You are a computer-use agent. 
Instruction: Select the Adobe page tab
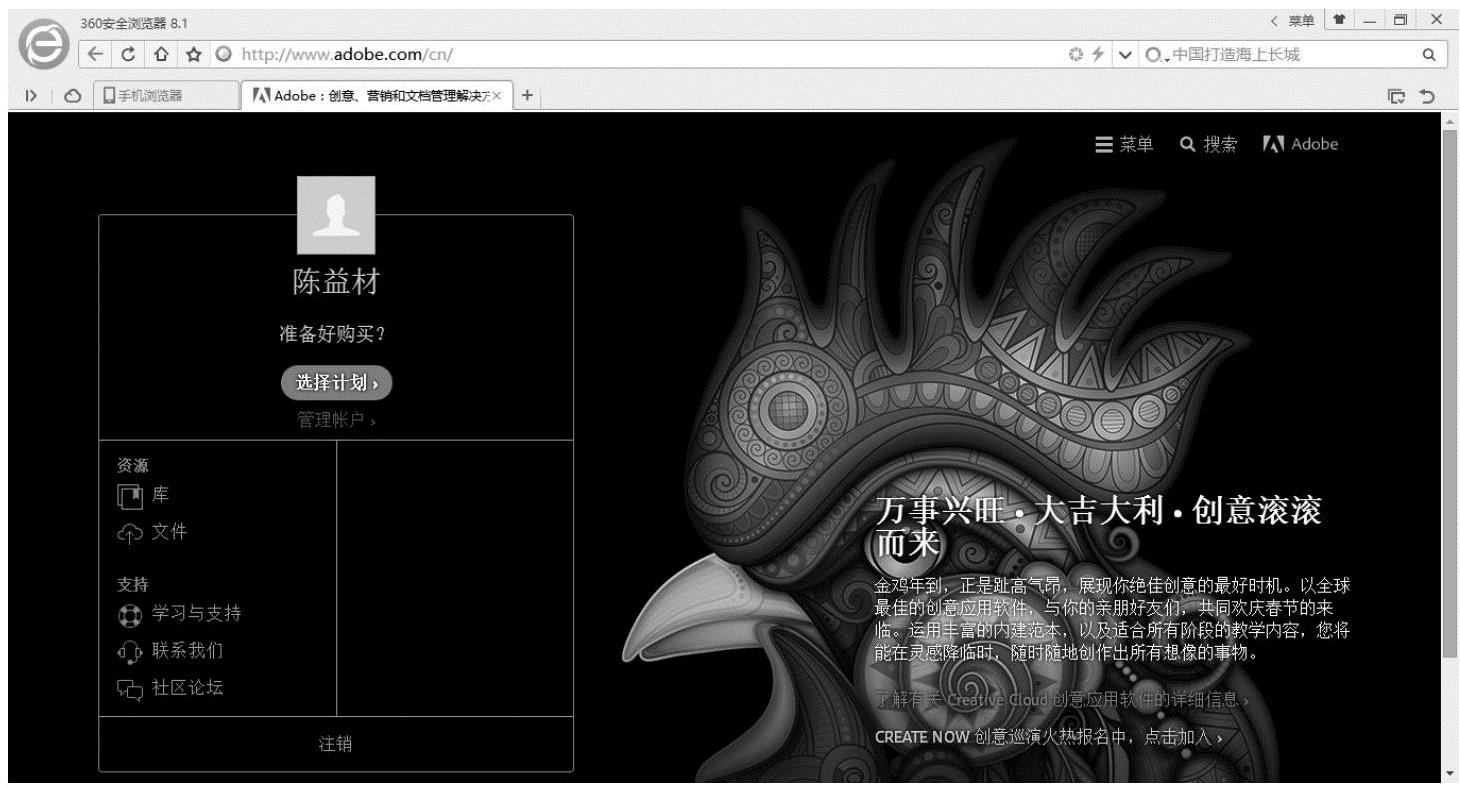tap(375, 96)
